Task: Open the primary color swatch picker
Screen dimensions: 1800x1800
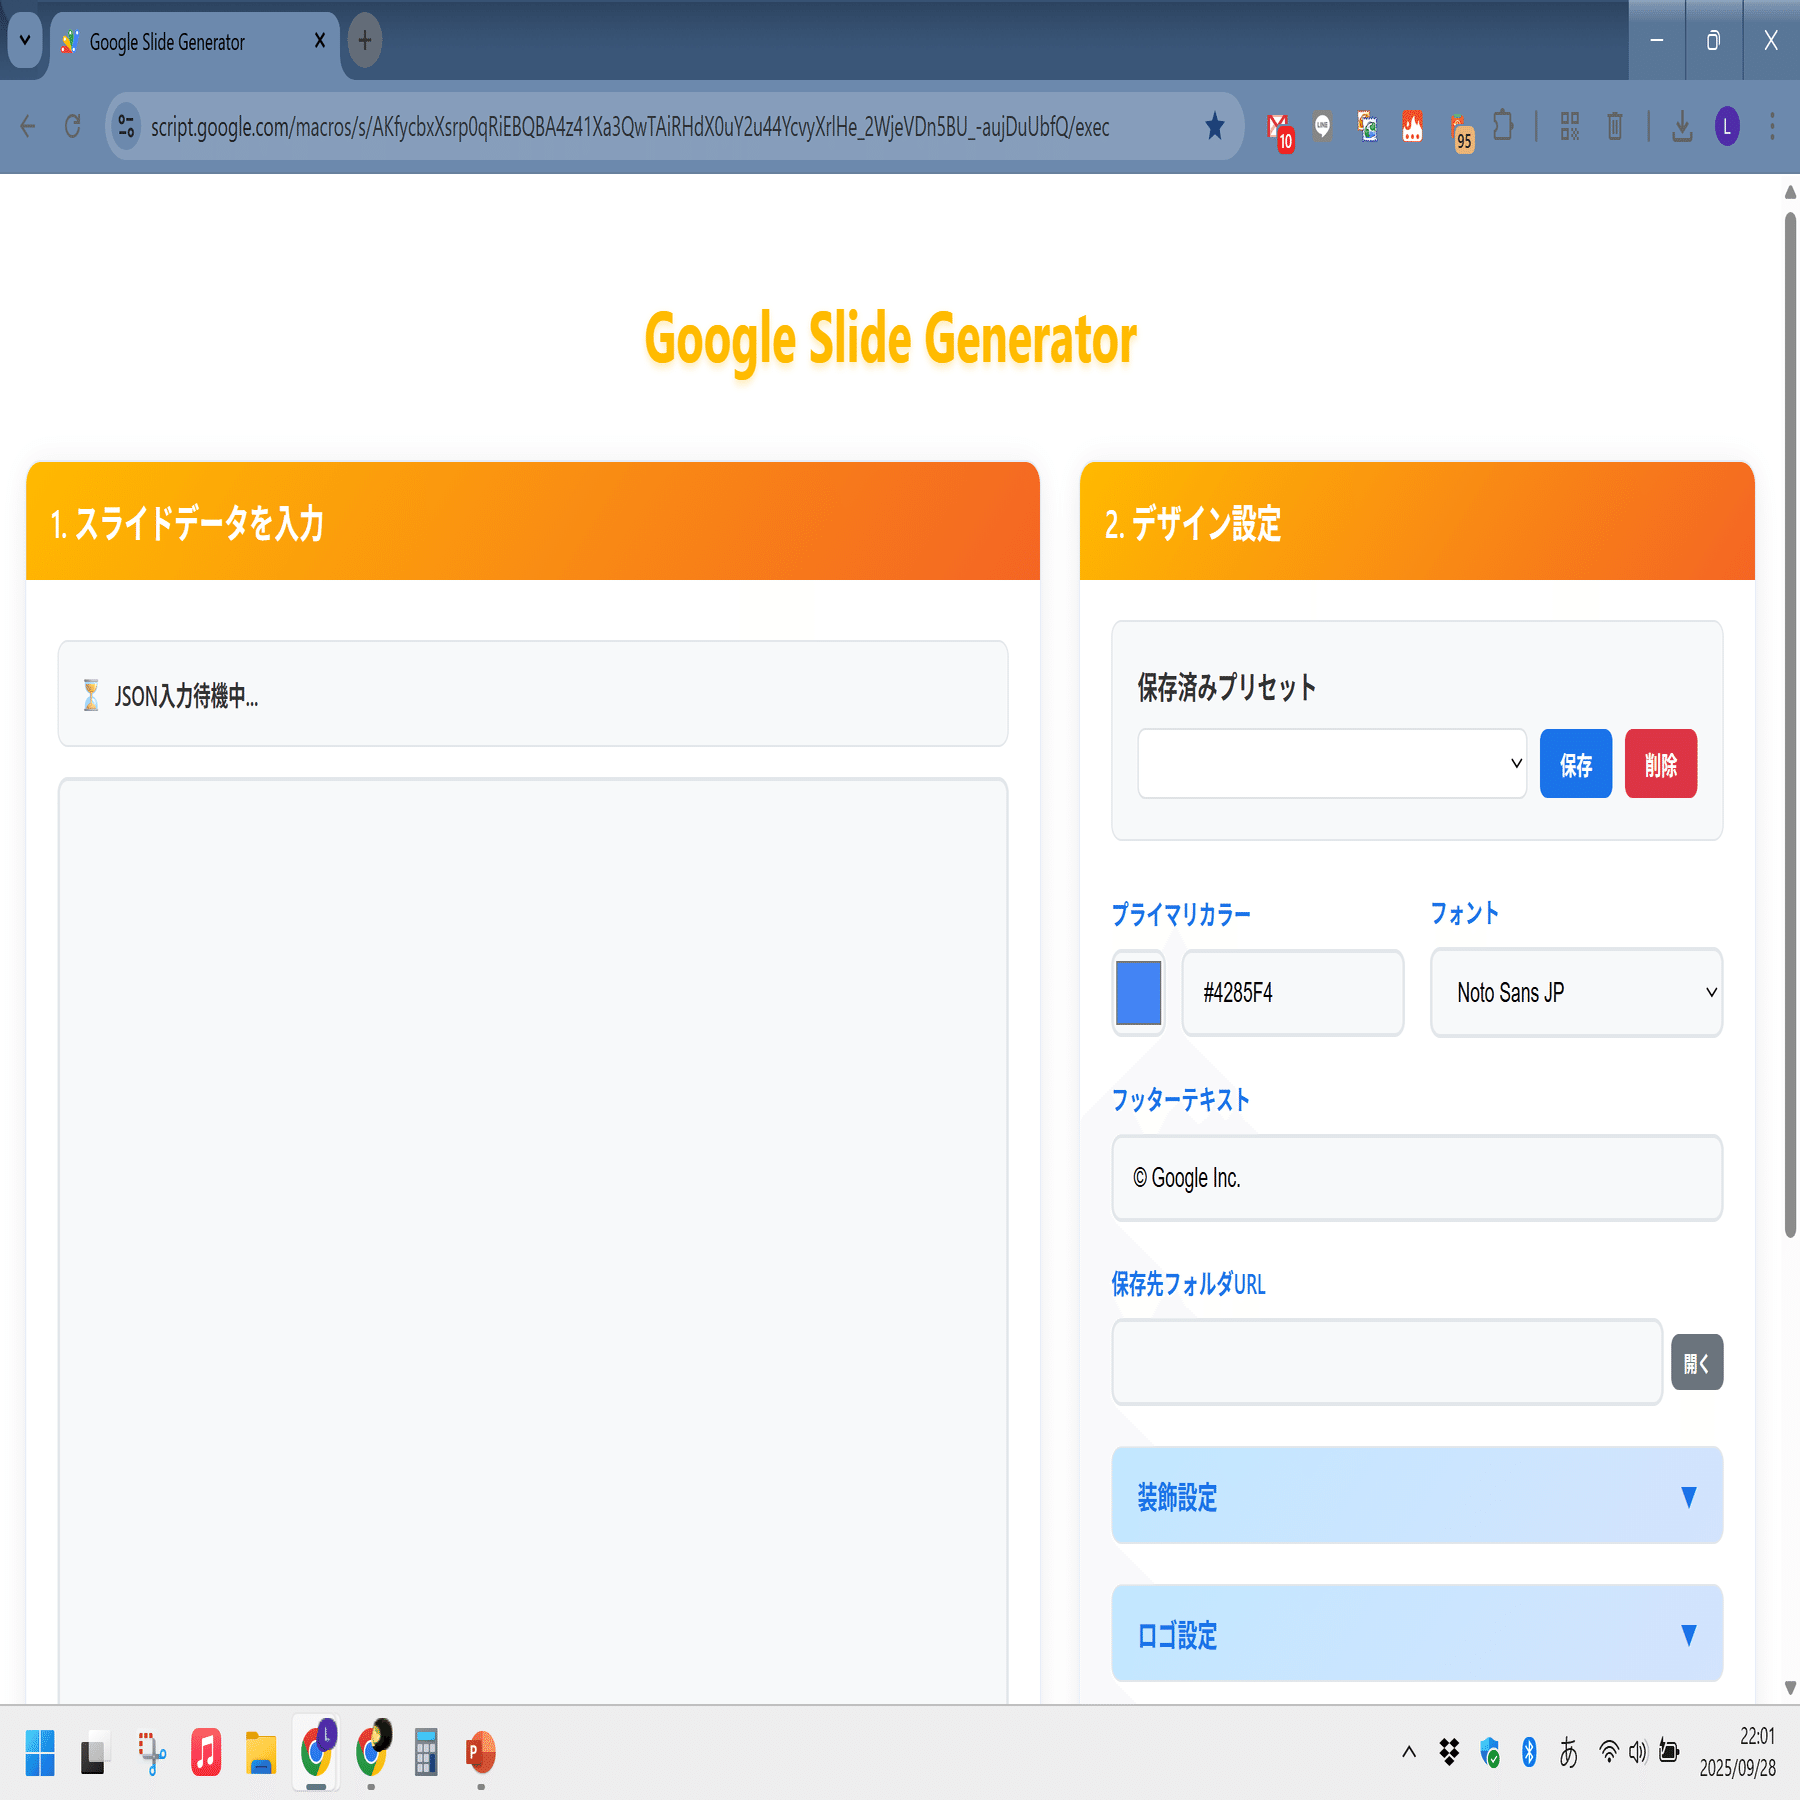Action: click(1138, 993)
